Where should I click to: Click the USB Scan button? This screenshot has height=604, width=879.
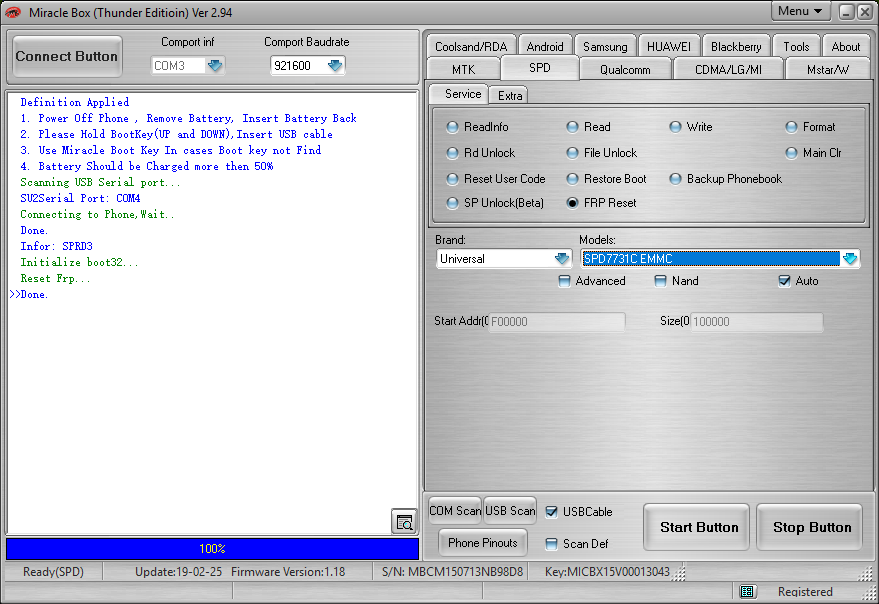[x=510, y=511]
